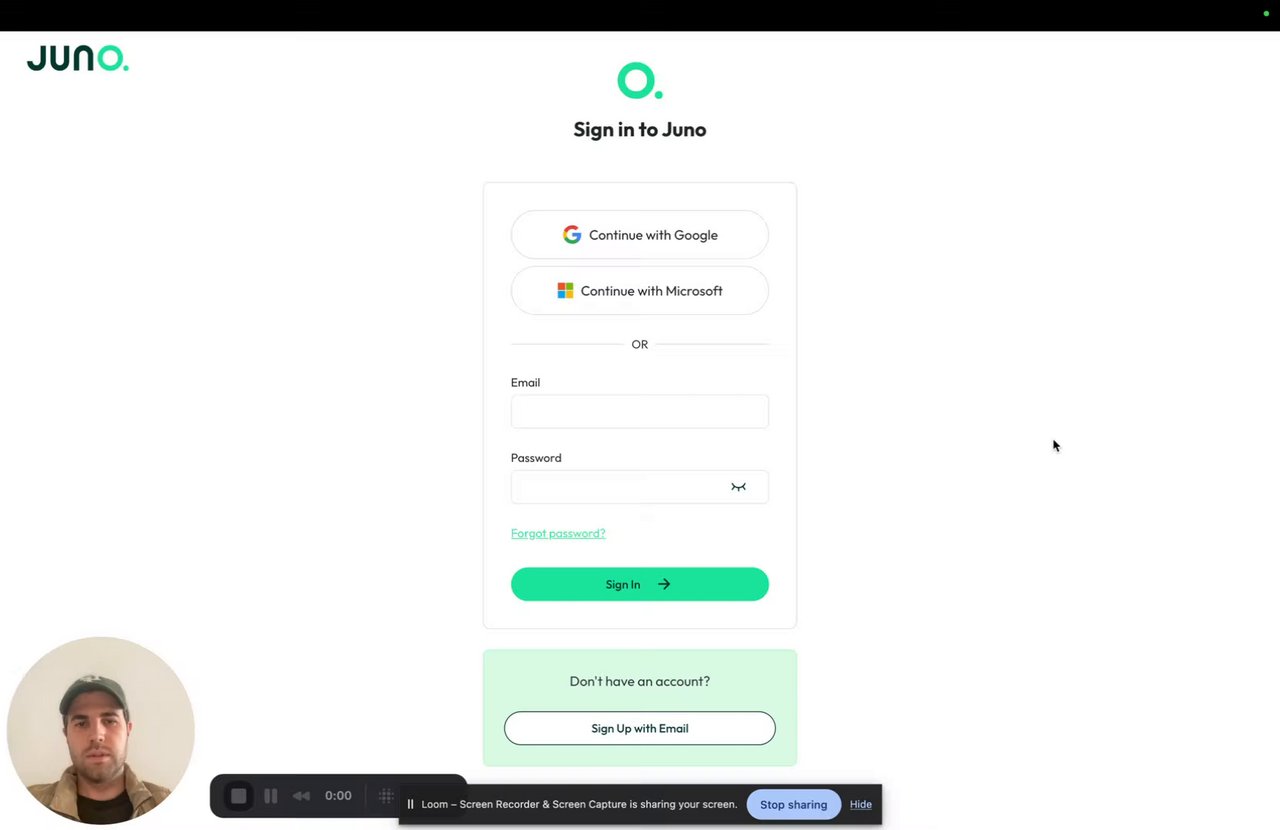Click Stop sharing in the Loom banner
Viewport: 1280px width, 830px height.
click(x=794, y=804)
